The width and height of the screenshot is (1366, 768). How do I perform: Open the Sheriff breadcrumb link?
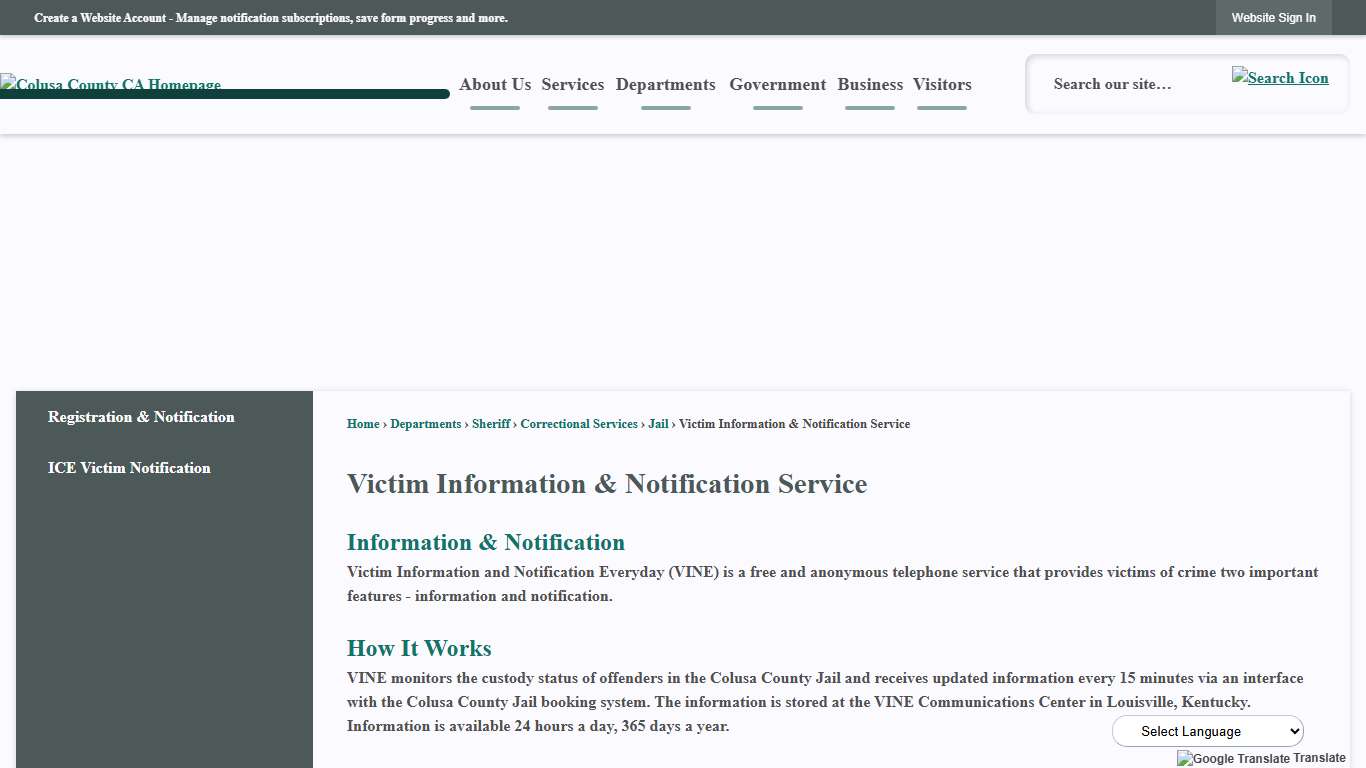click(x=490, y=423)
